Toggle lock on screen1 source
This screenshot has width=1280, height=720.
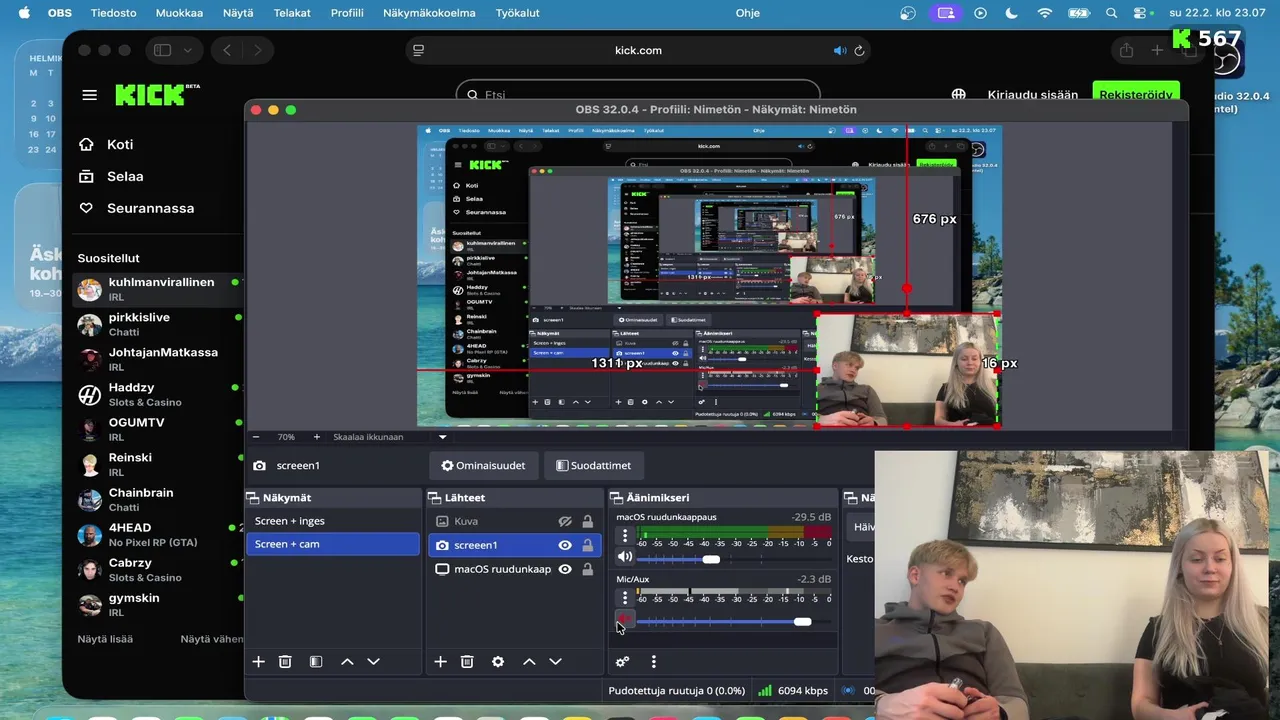[x=587, y=545]
